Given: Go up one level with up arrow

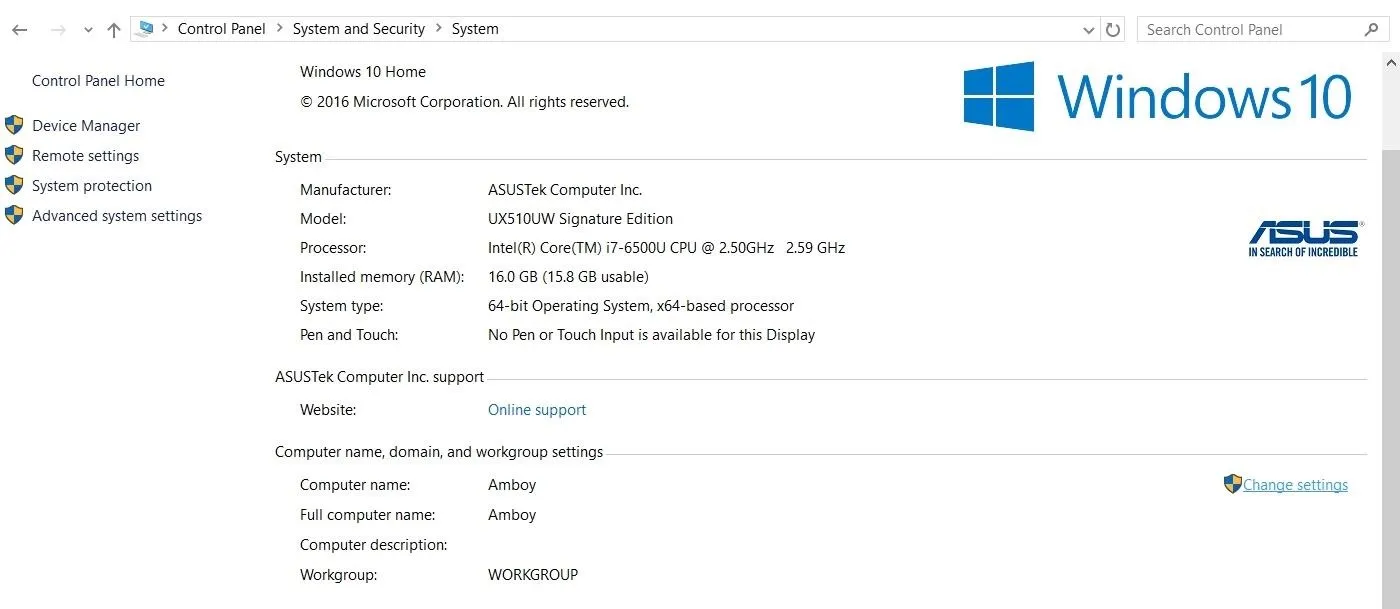Looking at the screenshot, I should pyautogui.click(x=114, y=30).
